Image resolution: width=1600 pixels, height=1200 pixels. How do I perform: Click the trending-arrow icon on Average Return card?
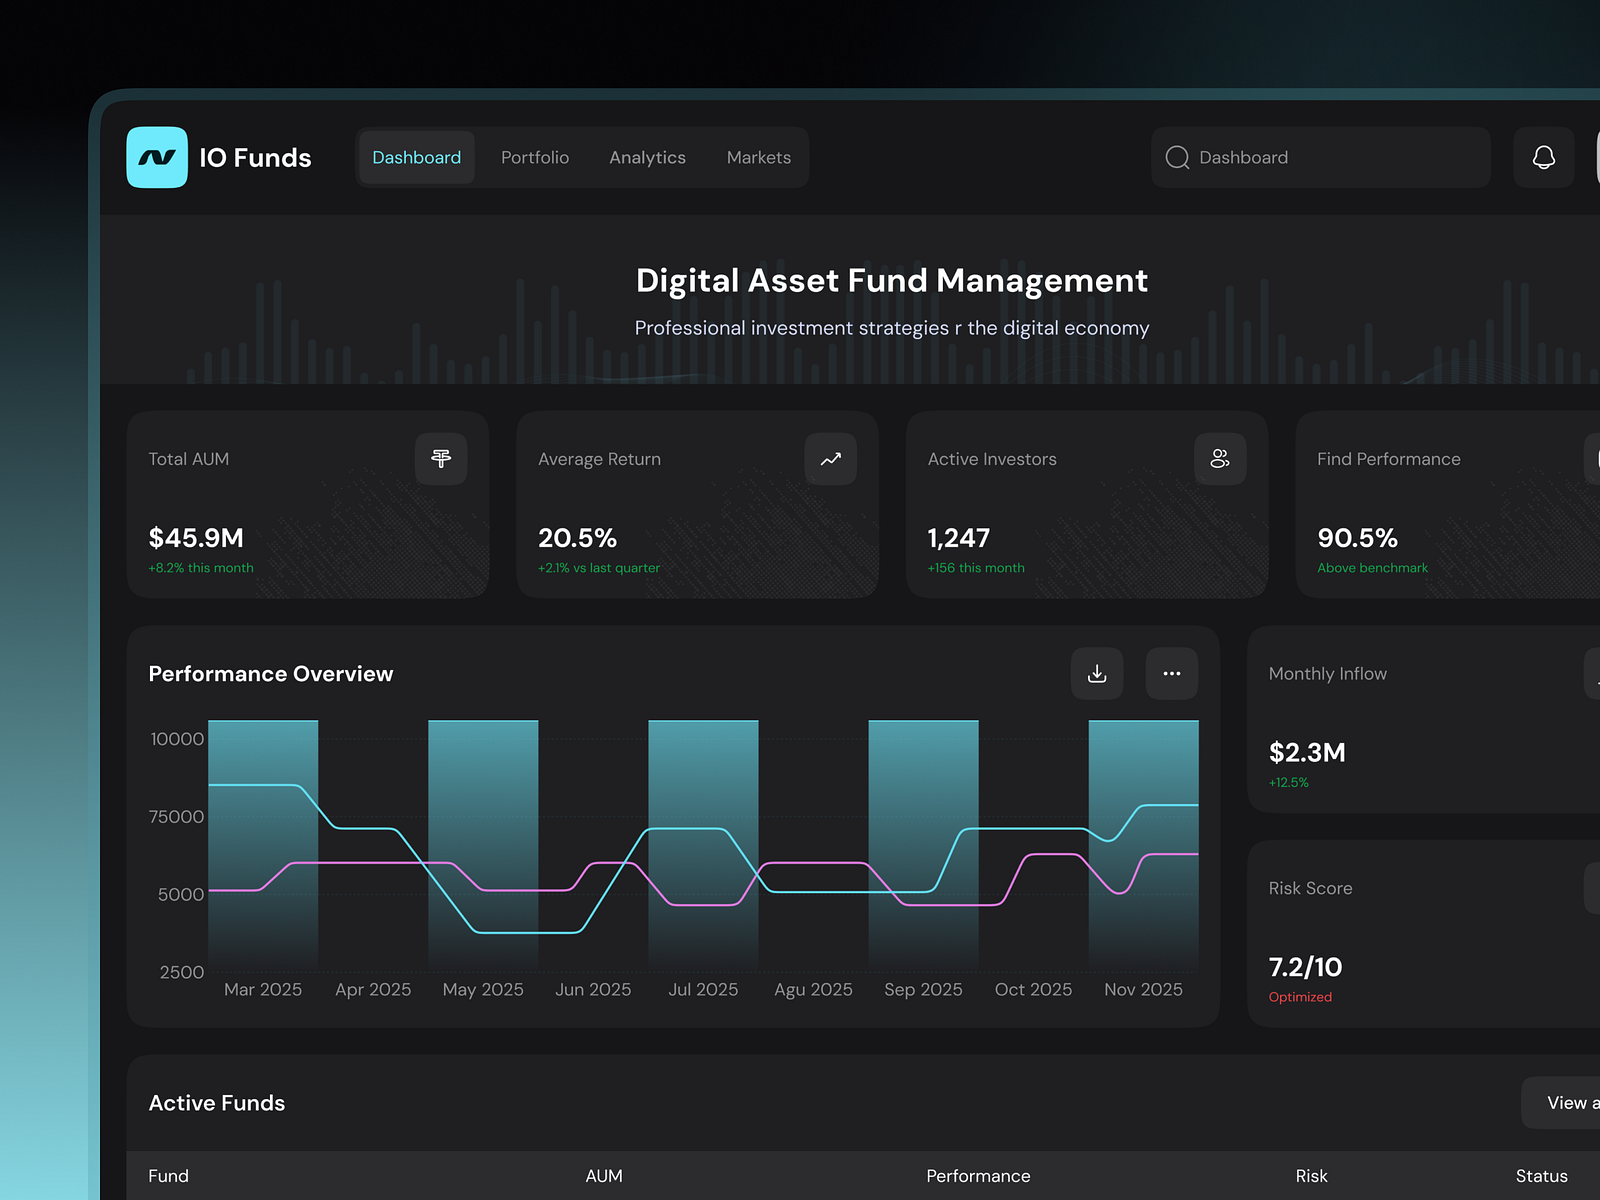click(x=830, y=459)
